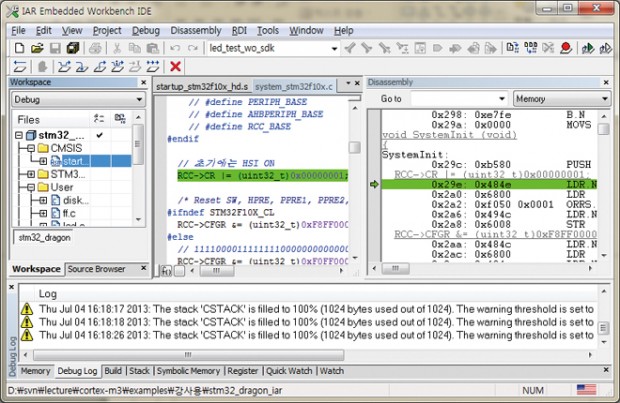
Task: Click the Go debug icon with dots
Action: click(153, 66)
